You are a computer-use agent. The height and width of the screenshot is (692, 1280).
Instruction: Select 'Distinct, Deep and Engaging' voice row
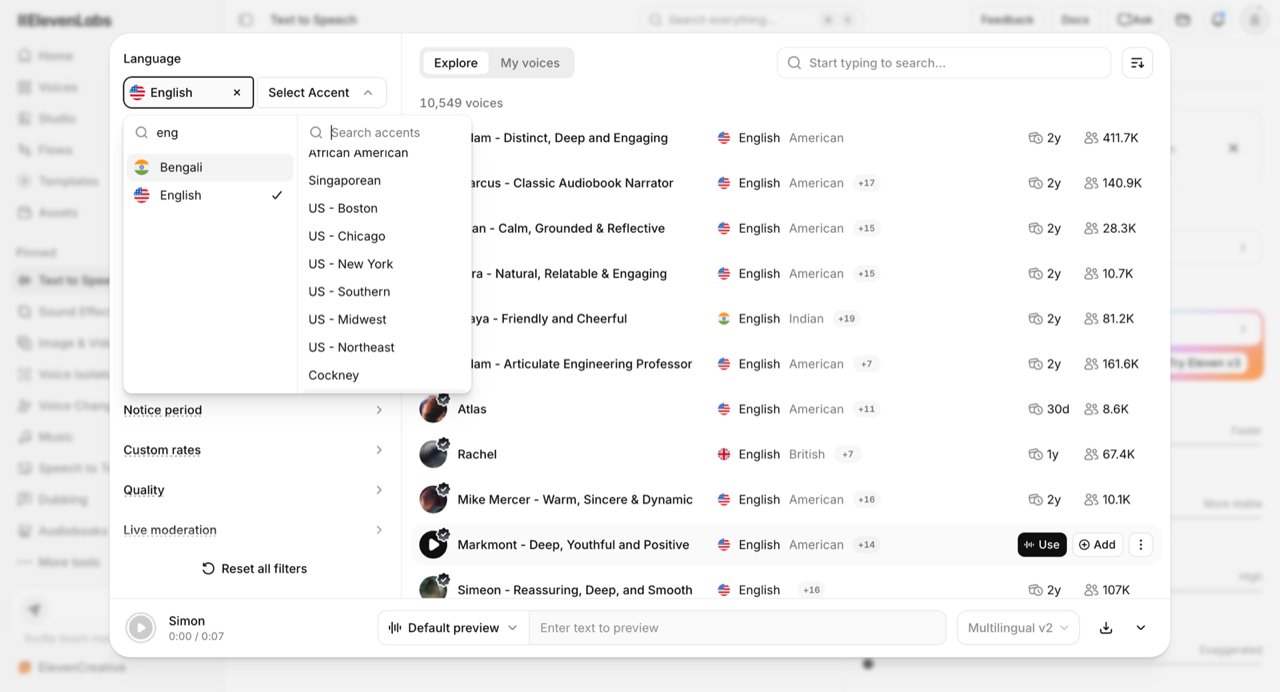pyautogui.click(x=787, y=138)
